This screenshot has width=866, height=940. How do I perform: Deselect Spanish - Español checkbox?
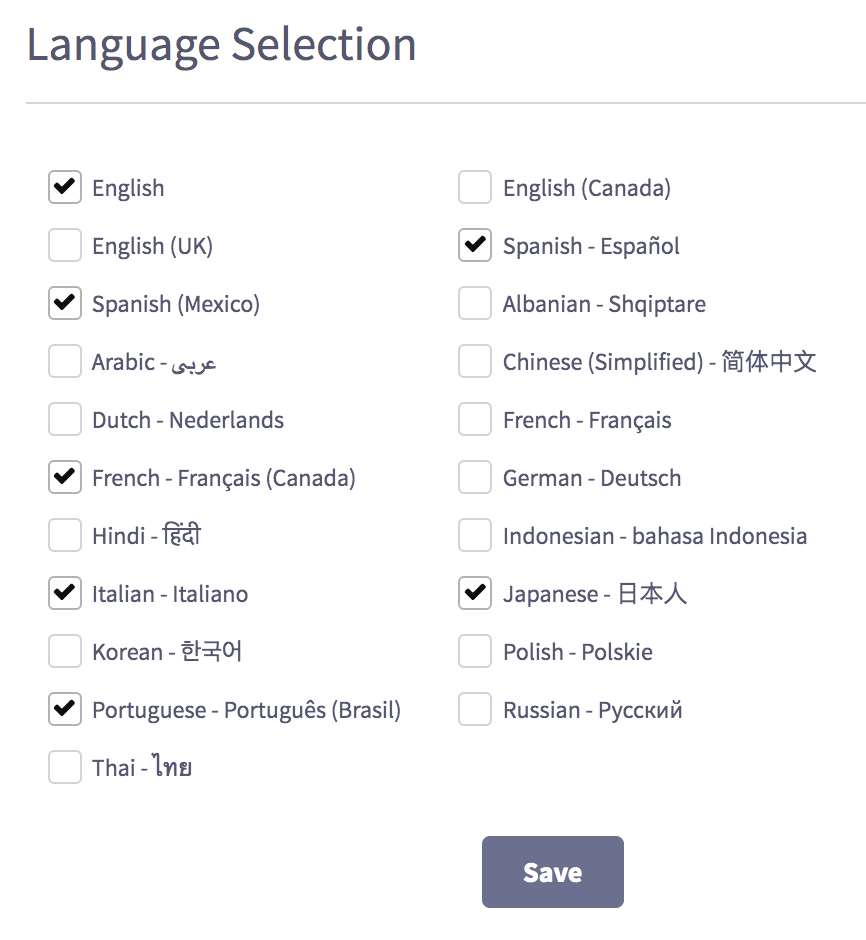coord(475,245)
